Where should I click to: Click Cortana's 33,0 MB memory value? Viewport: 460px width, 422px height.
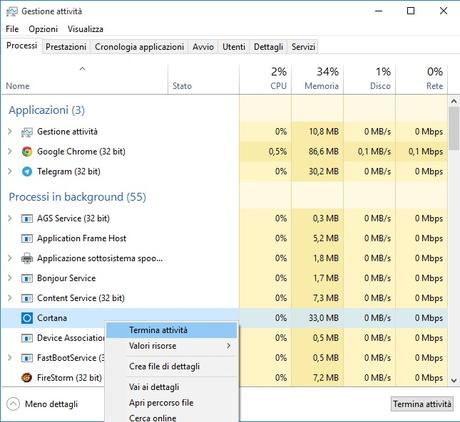(323, 318)
